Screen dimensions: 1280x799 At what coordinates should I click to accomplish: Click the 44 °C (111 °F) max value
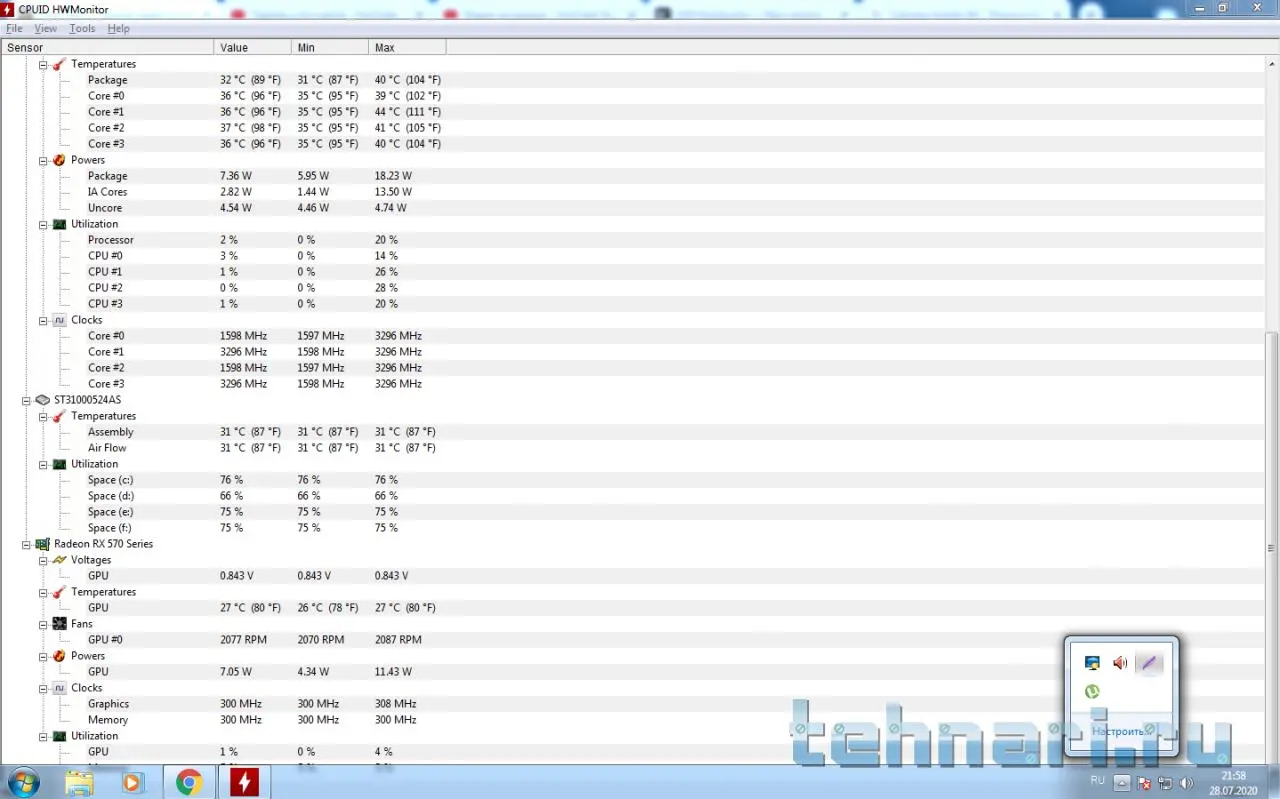pos(408,112)
